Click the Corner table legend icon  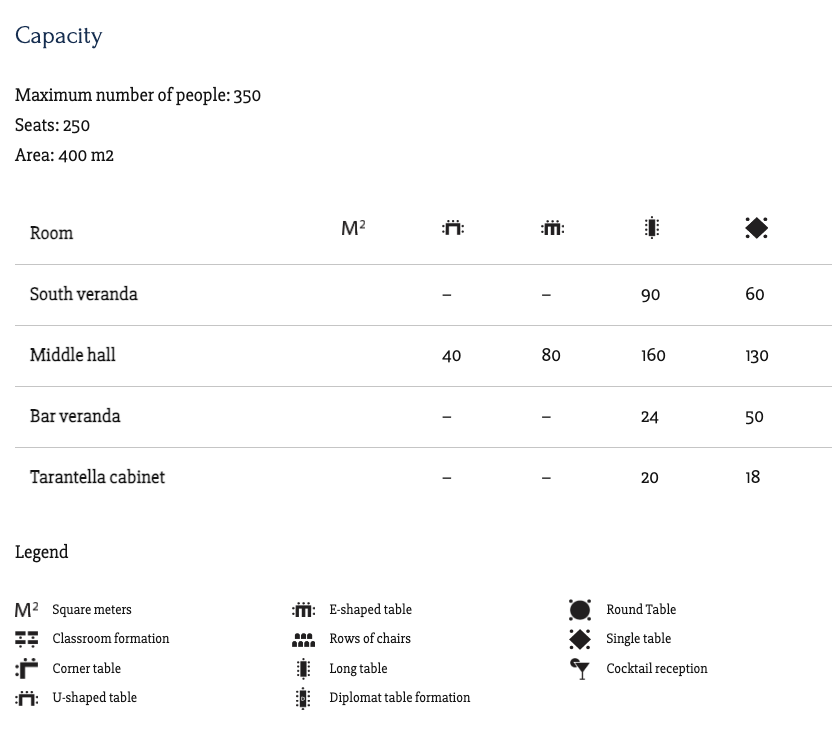click(27, 668)
